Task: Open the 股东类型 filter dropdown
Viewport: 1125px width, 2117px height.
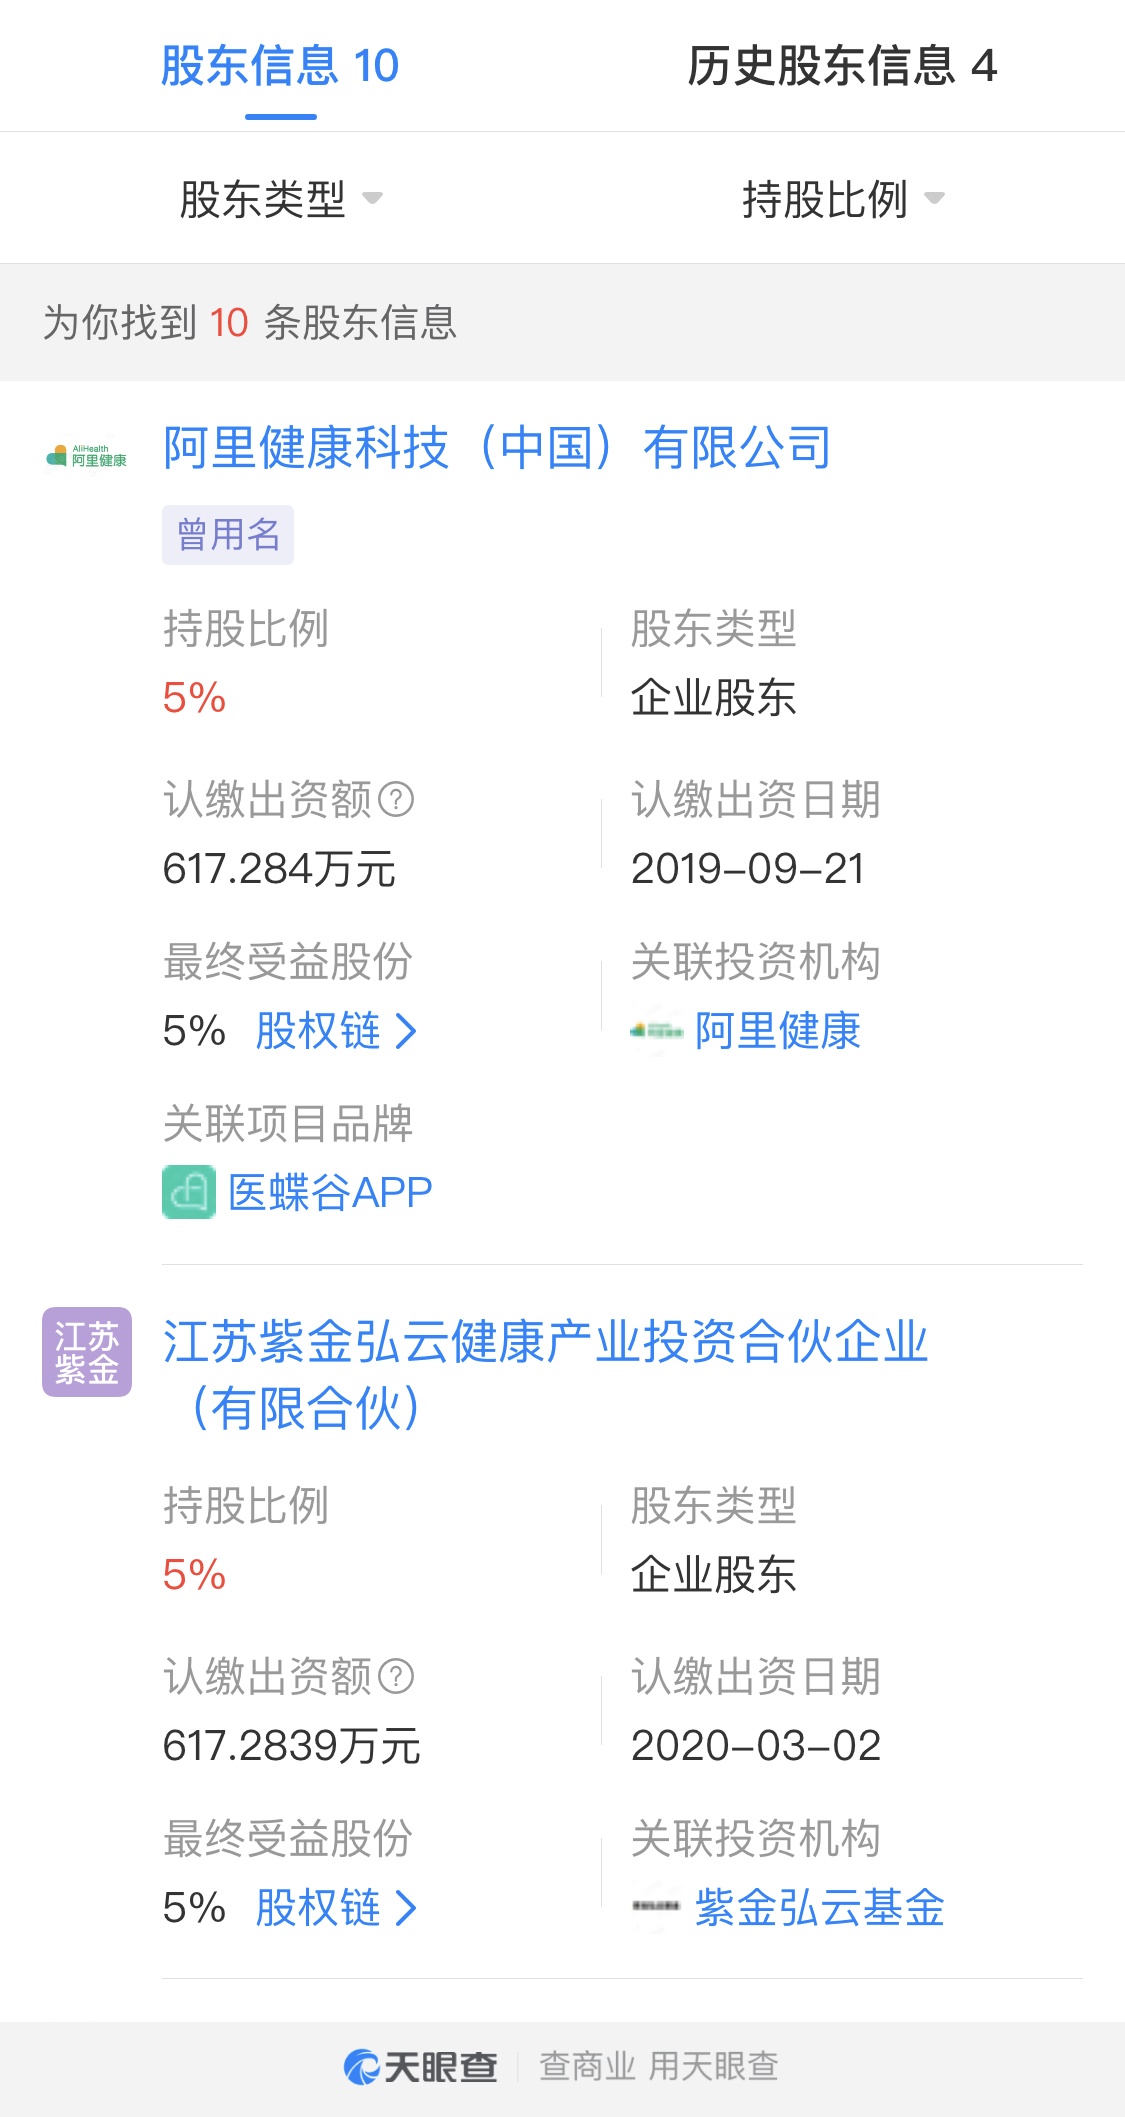Action: [281, 199]
